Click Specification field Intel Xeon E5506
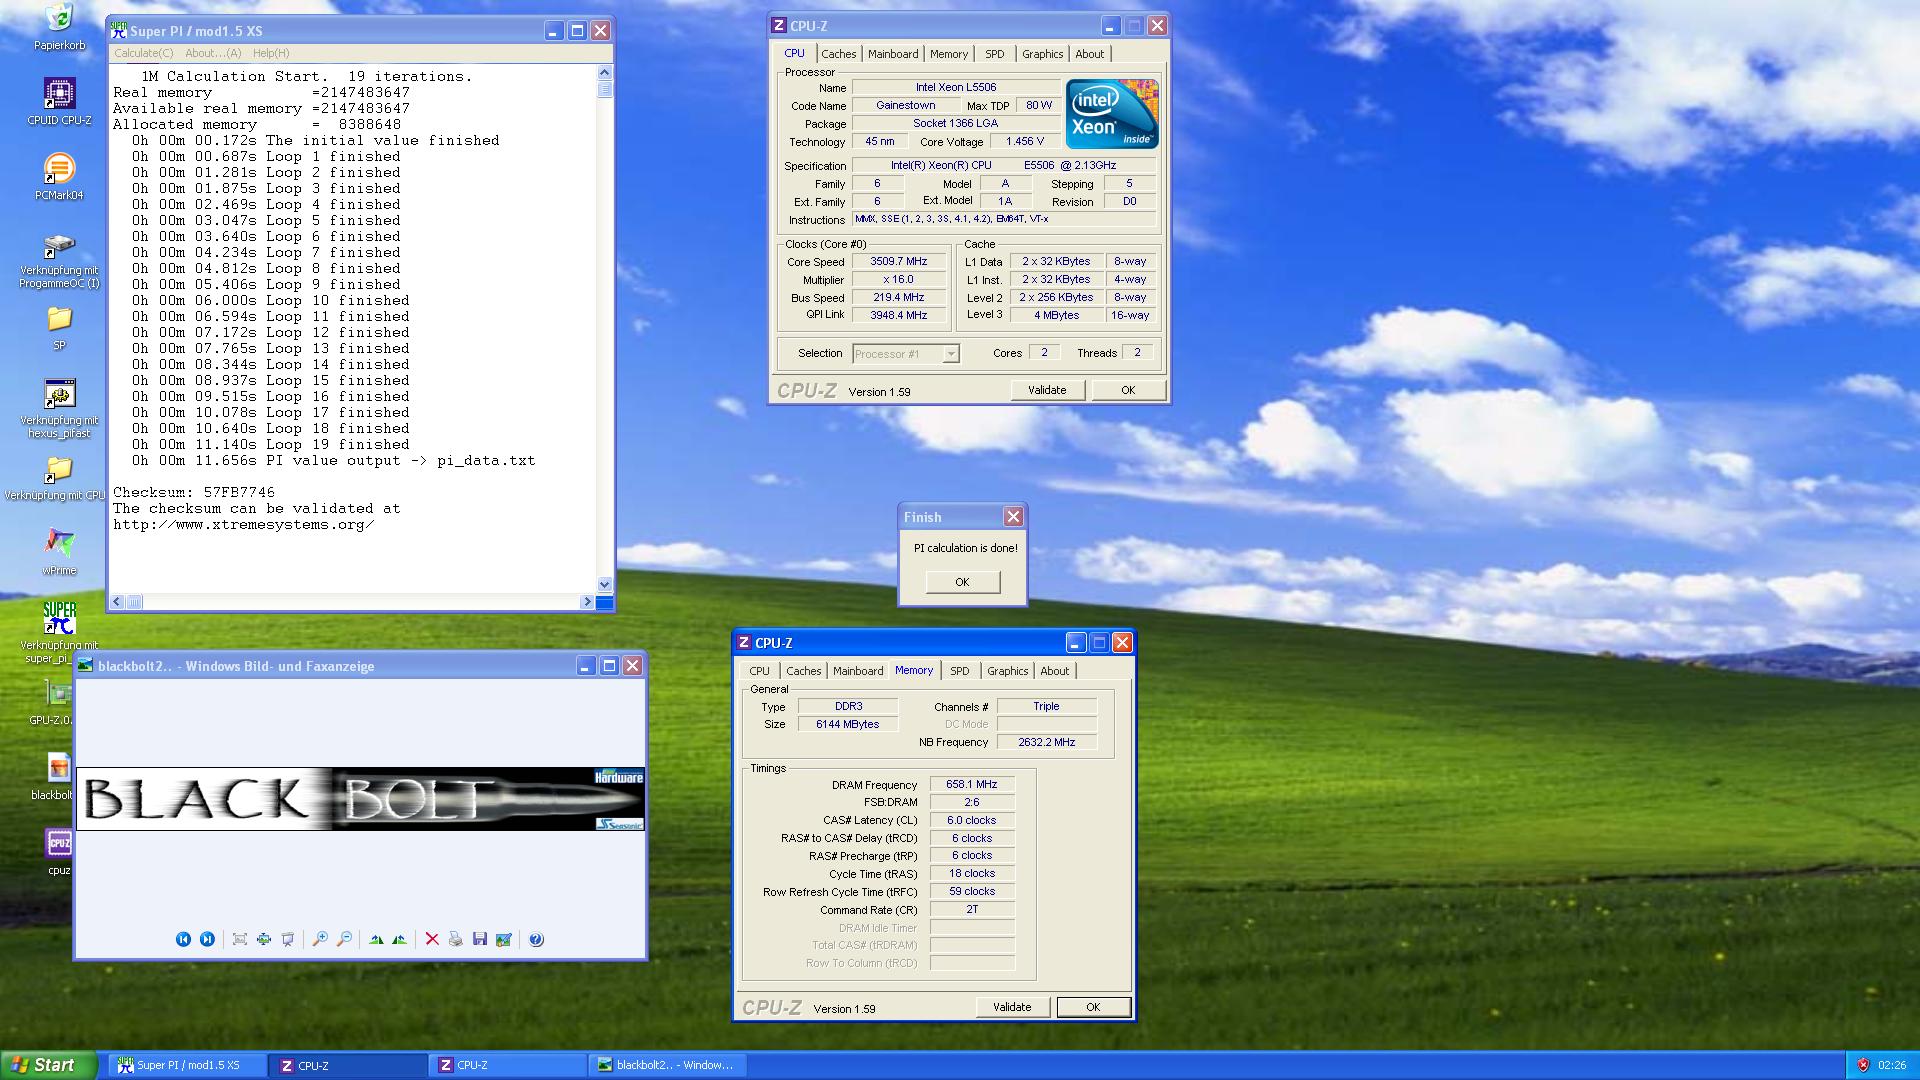Viewport: 1920px width, 1080px height. click(1003, 165)
